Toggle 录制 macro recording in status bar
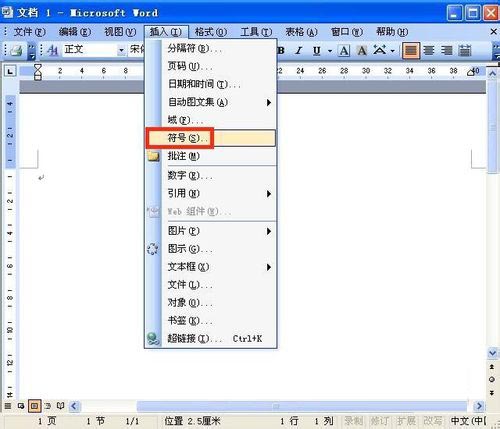This screenshot has height=429, width=500. coord(353,421)
